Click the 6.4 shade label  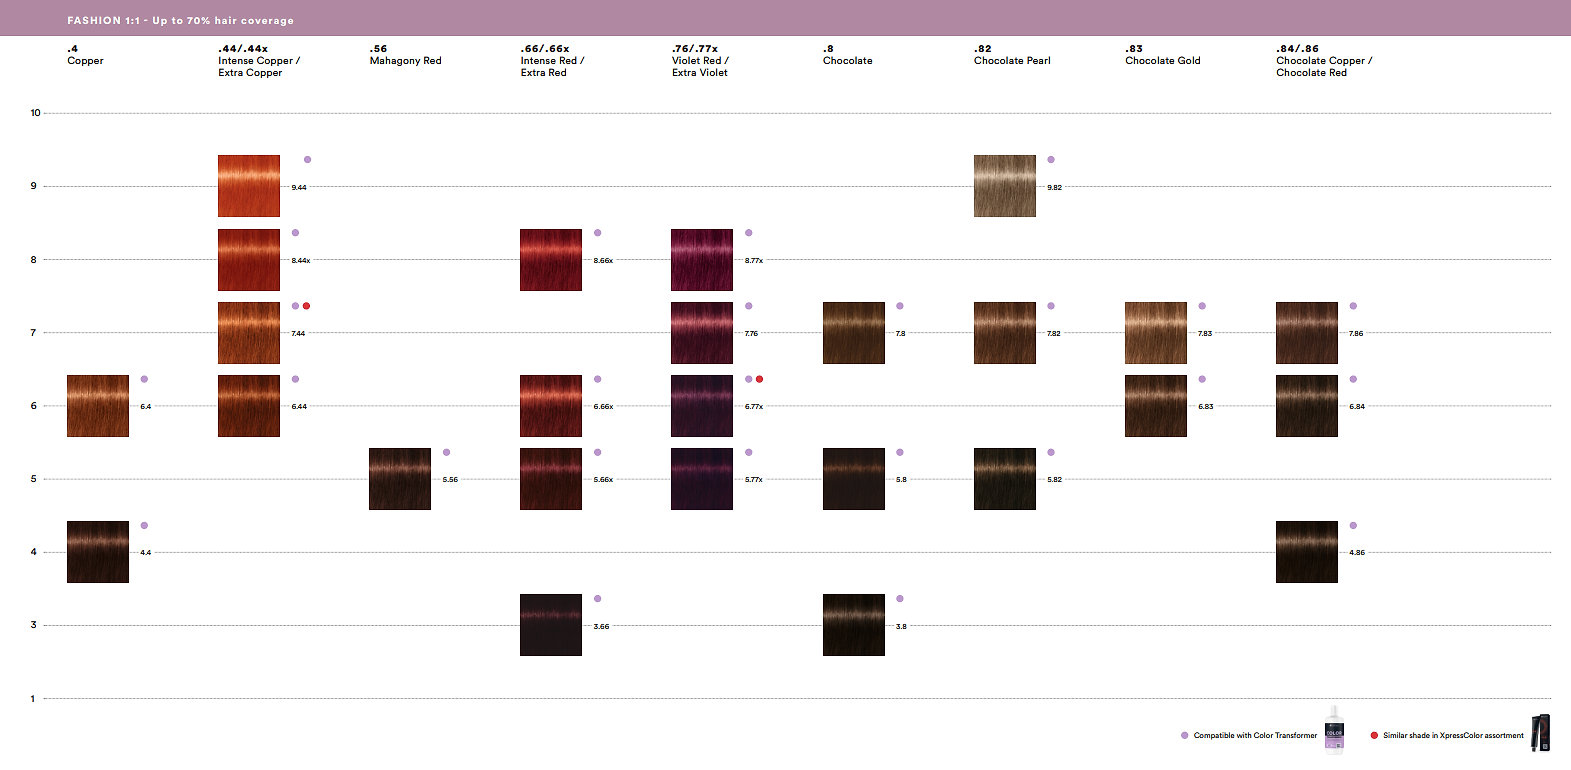pyautogui.click(x=146, y=407)
